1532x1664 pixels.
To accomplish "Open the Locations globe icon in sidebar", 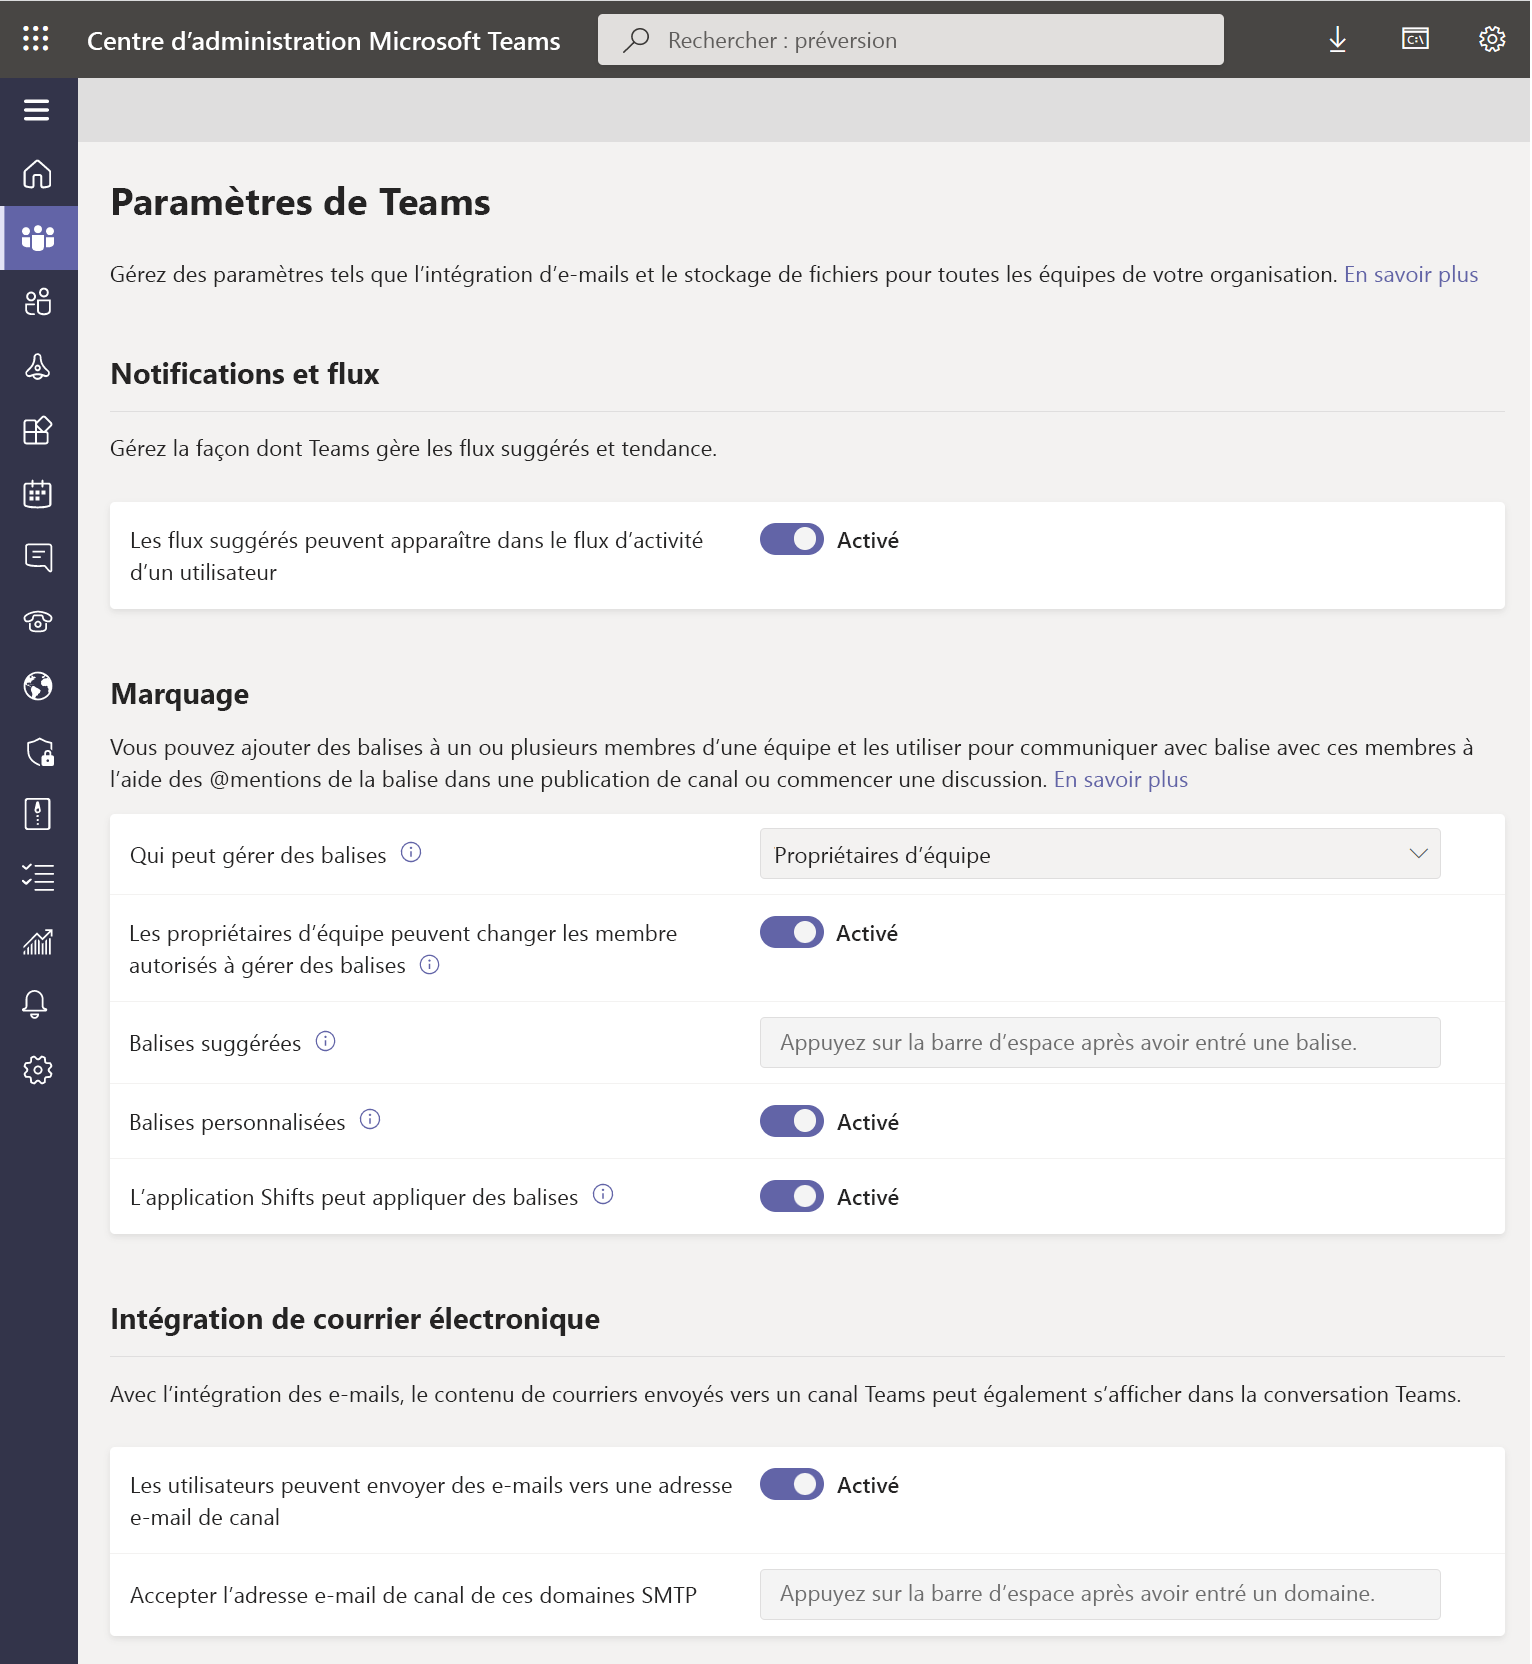I will click(38, 686).
